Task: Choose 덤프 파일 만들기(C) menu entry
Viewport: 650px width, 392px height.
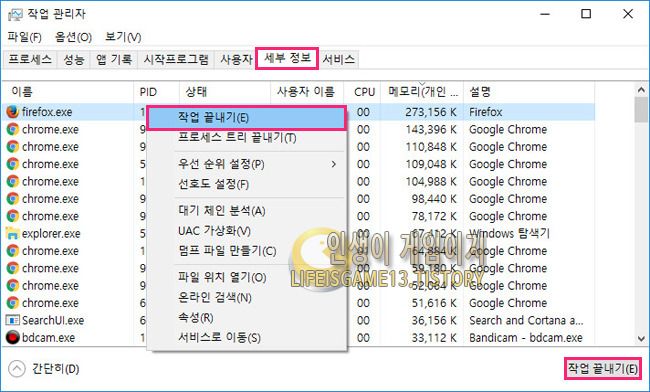Action: point(247,251)
